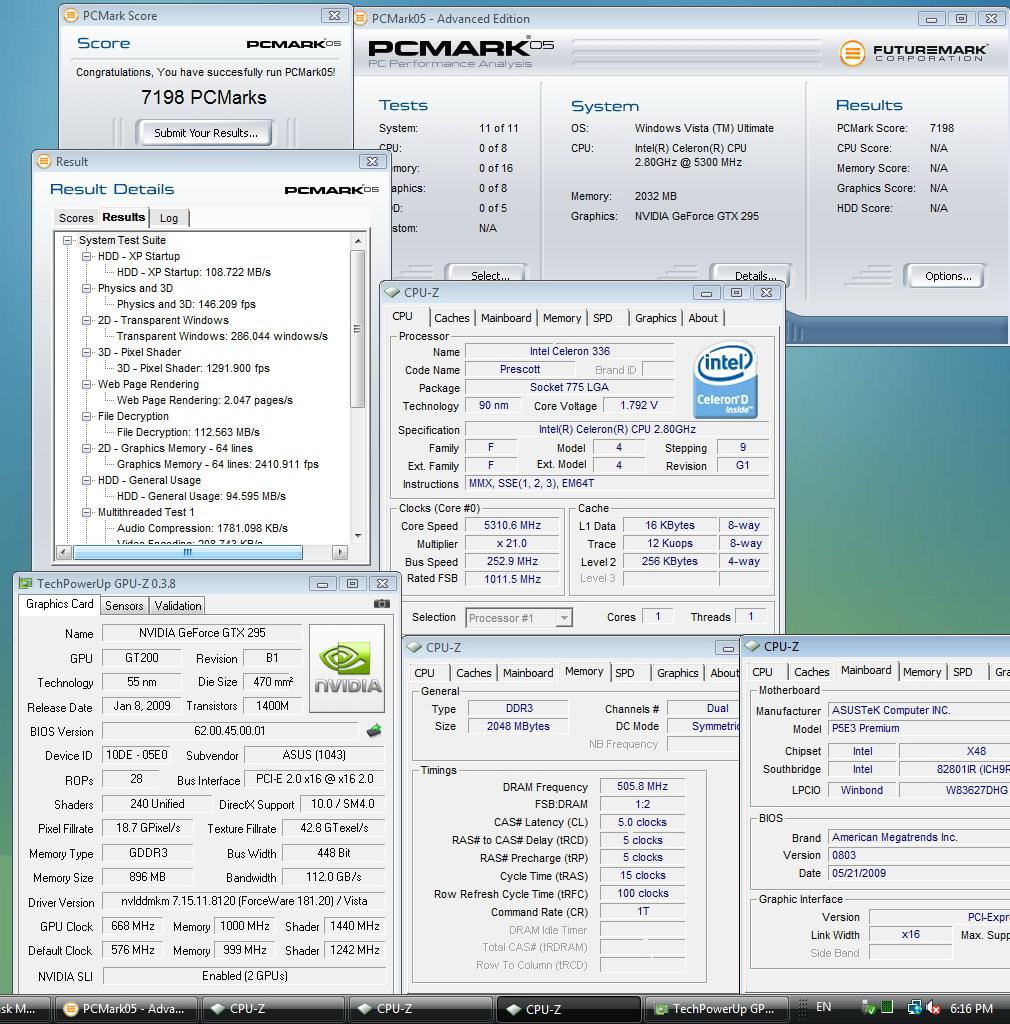Click the GPU-Z screenshot camera icon
1010x1024 pixels.
click(382, 604)
